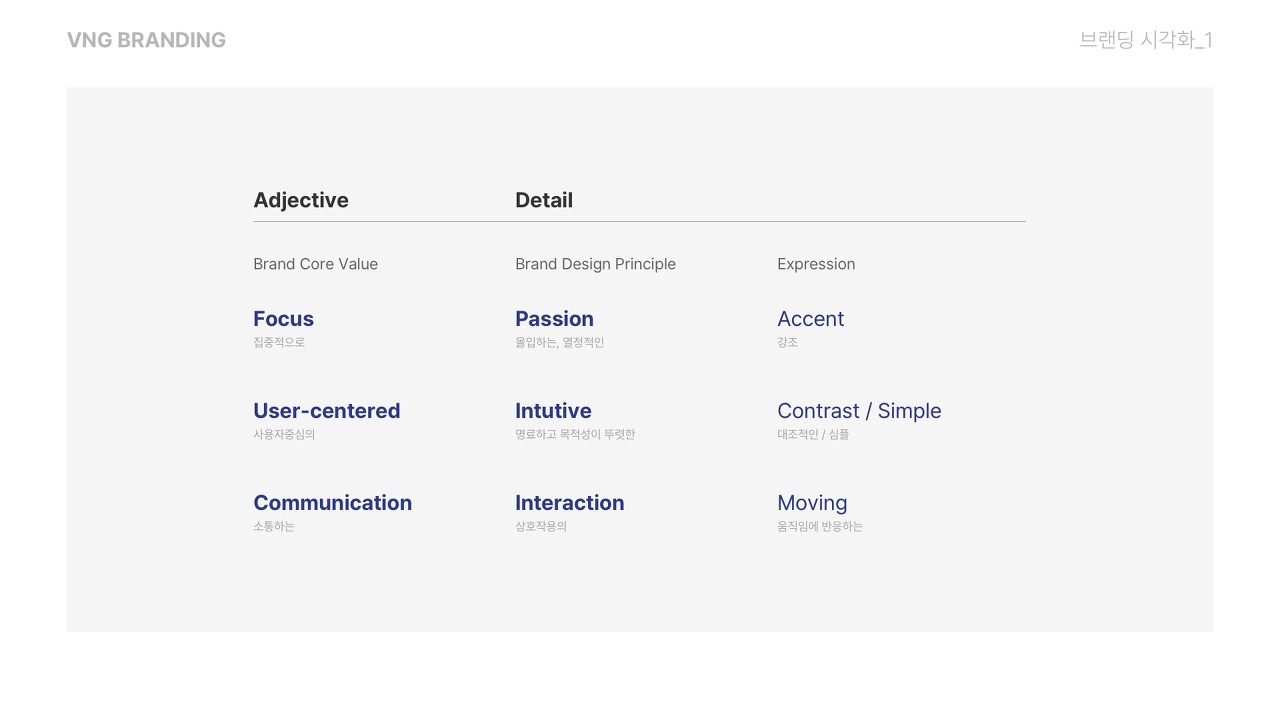Click the 몰입하는, 열정적인 caption under Passion
This screenshot has height=720, width=1280.
click(559, 342)
